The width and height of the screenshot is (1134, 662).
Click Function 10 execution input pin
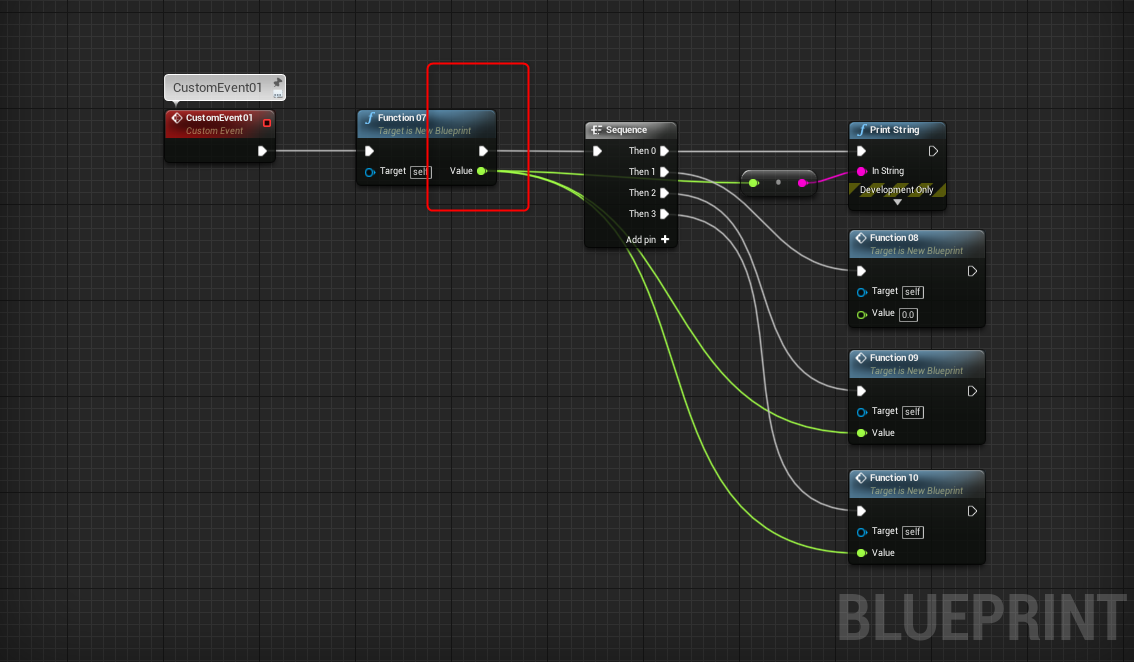861,512
